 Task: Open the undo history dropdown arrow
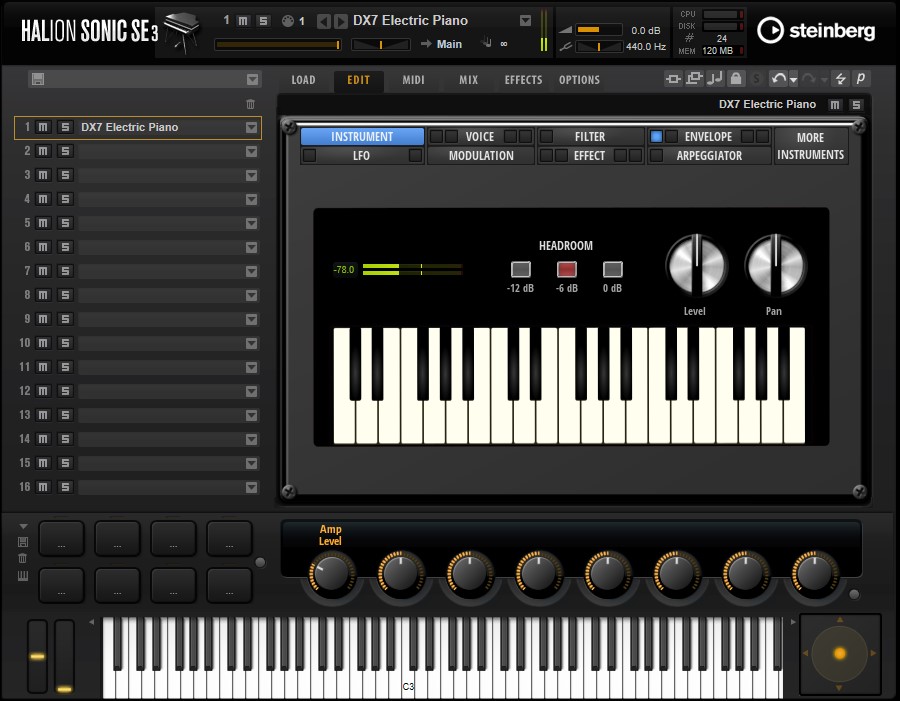793,78
